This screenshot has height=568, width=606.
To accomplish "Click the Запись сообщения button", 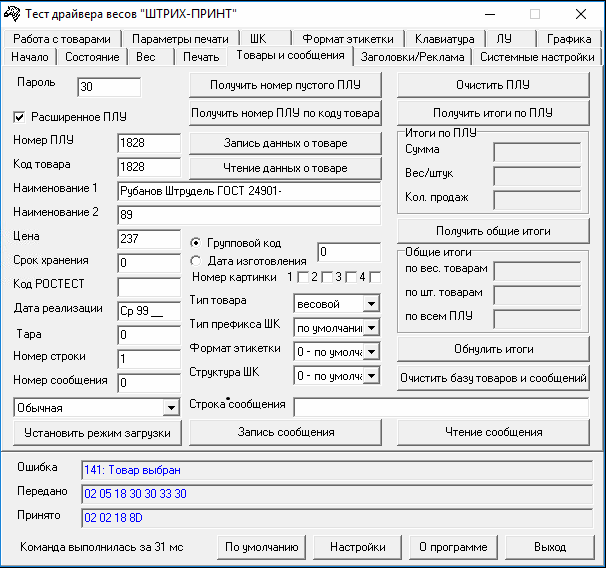I will [285, 432].
